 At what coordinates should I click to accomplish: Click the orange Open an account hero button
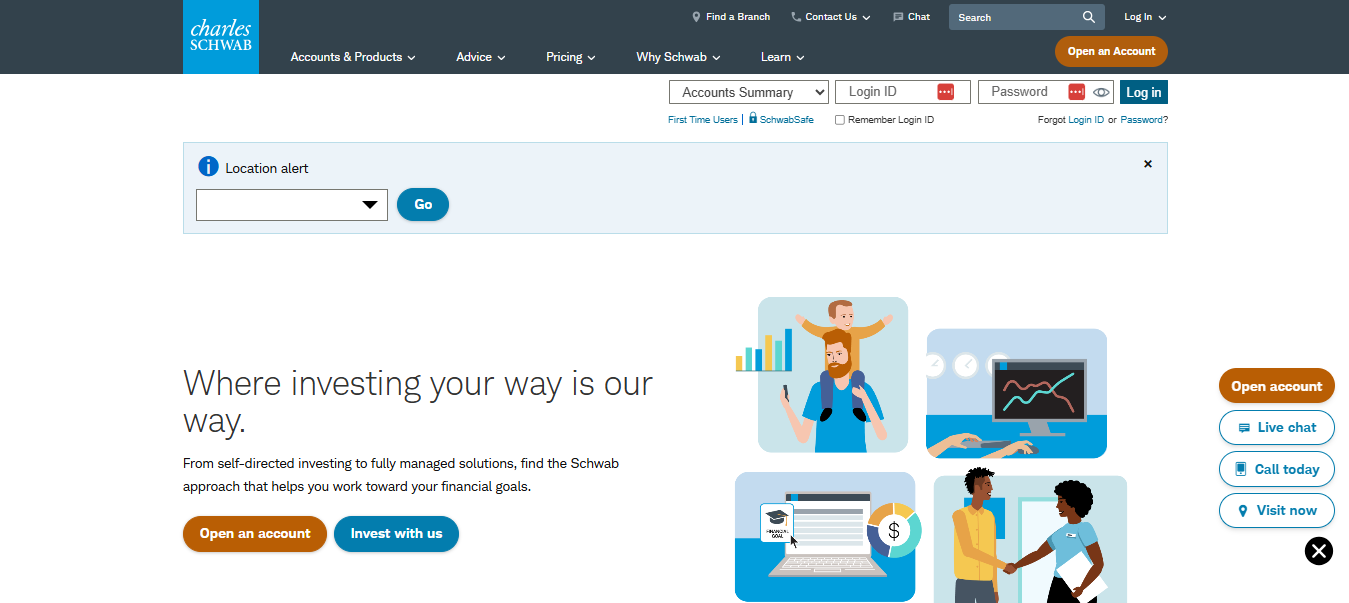pos(255,534)
